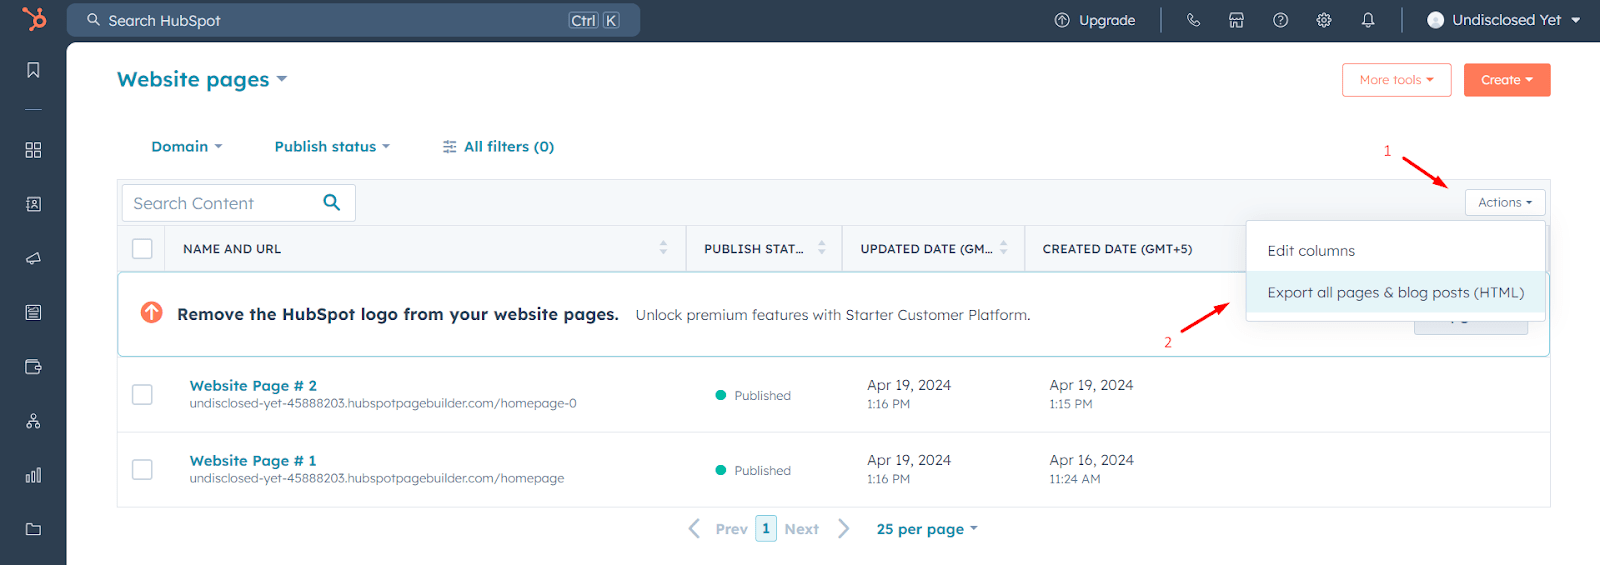The height and width of the screenshot is (565, 1600).
Task: Select Export all pages & blog posts (HTML)
Action: [x=1396, y=292]
